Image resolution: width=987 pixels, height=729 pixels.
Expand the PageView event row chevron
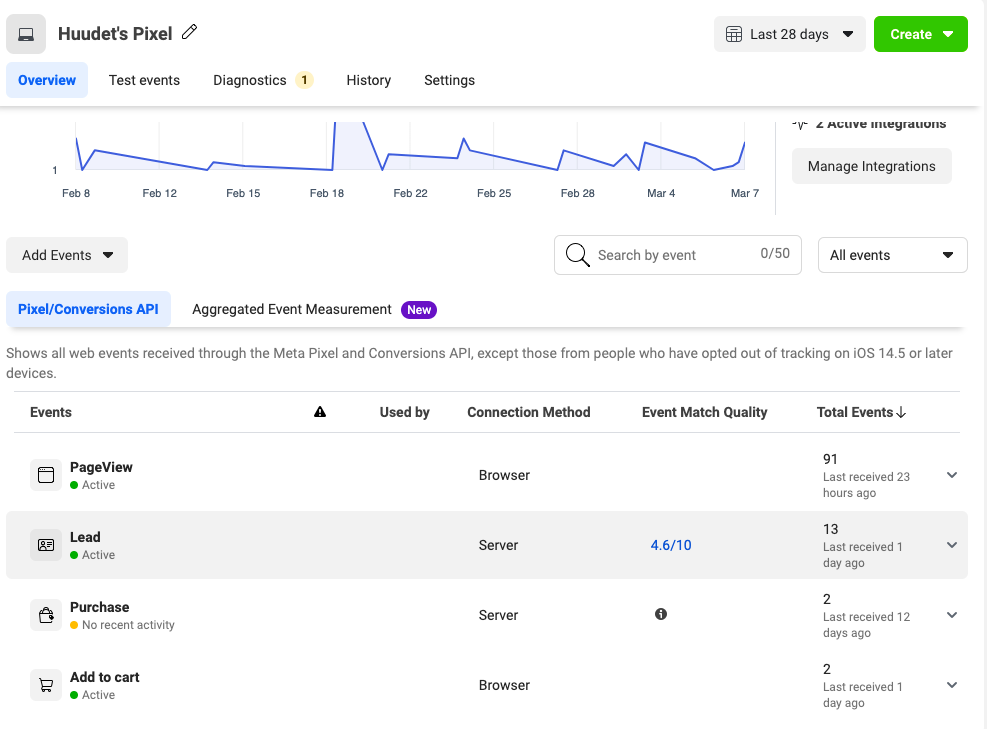952,475
